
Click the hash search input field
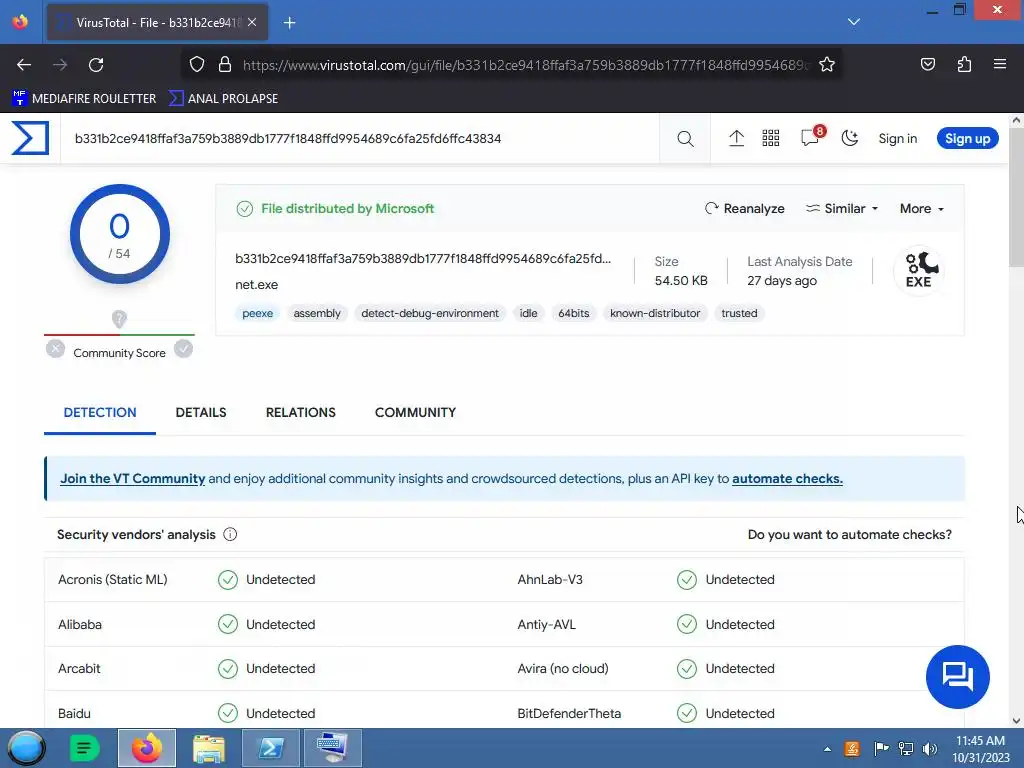tap(360, 138)
